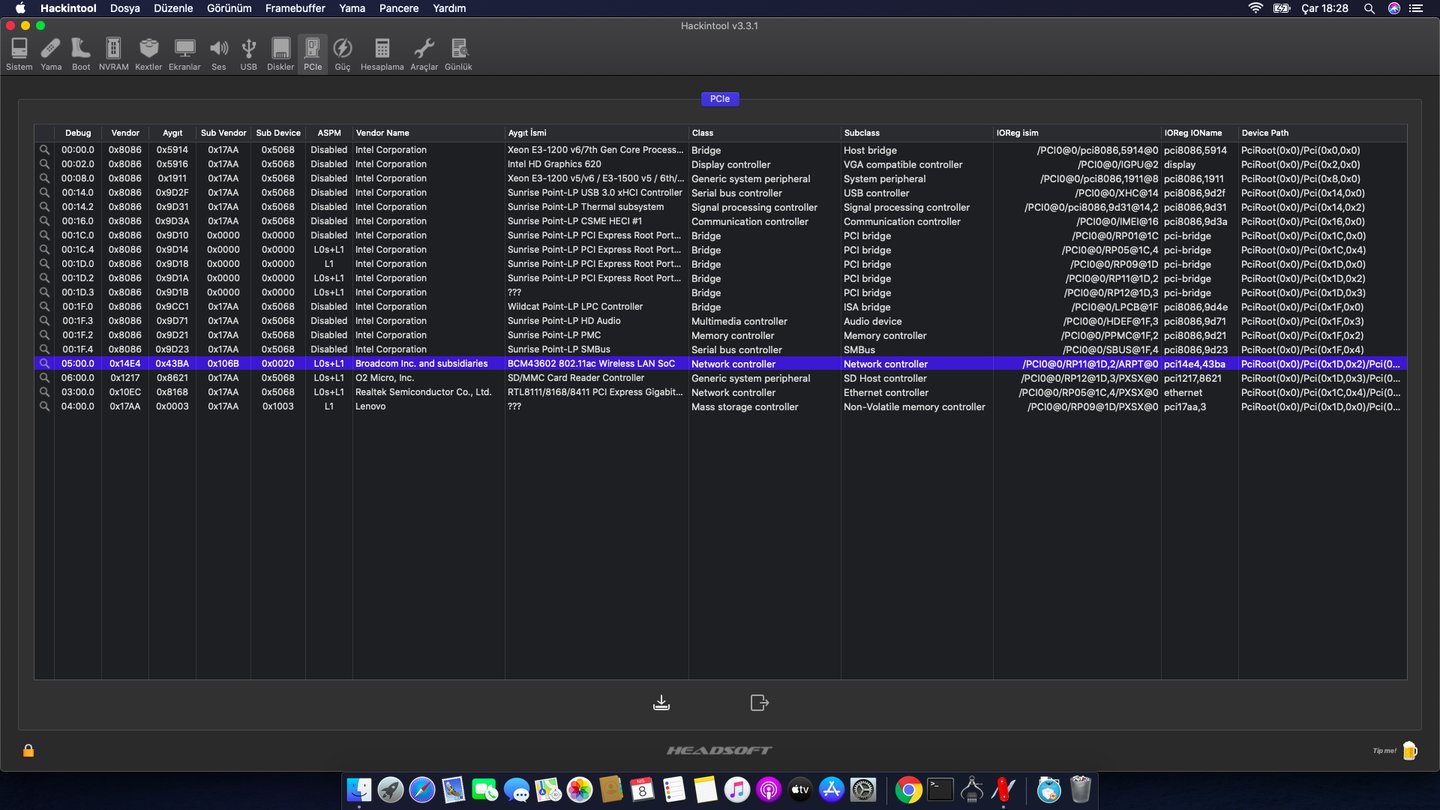The width and height of the screenshot is (1440, 810).
Task: Open the Framebuffer menu
Action: [294, 8]
